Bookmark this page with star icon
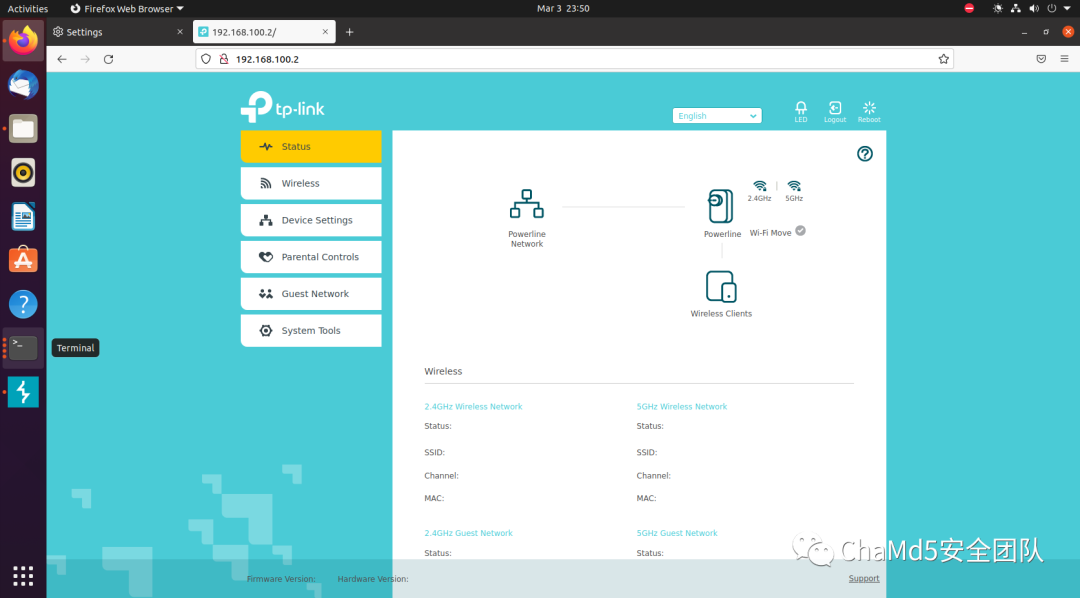1080x598 pixels. coord(944,59)
